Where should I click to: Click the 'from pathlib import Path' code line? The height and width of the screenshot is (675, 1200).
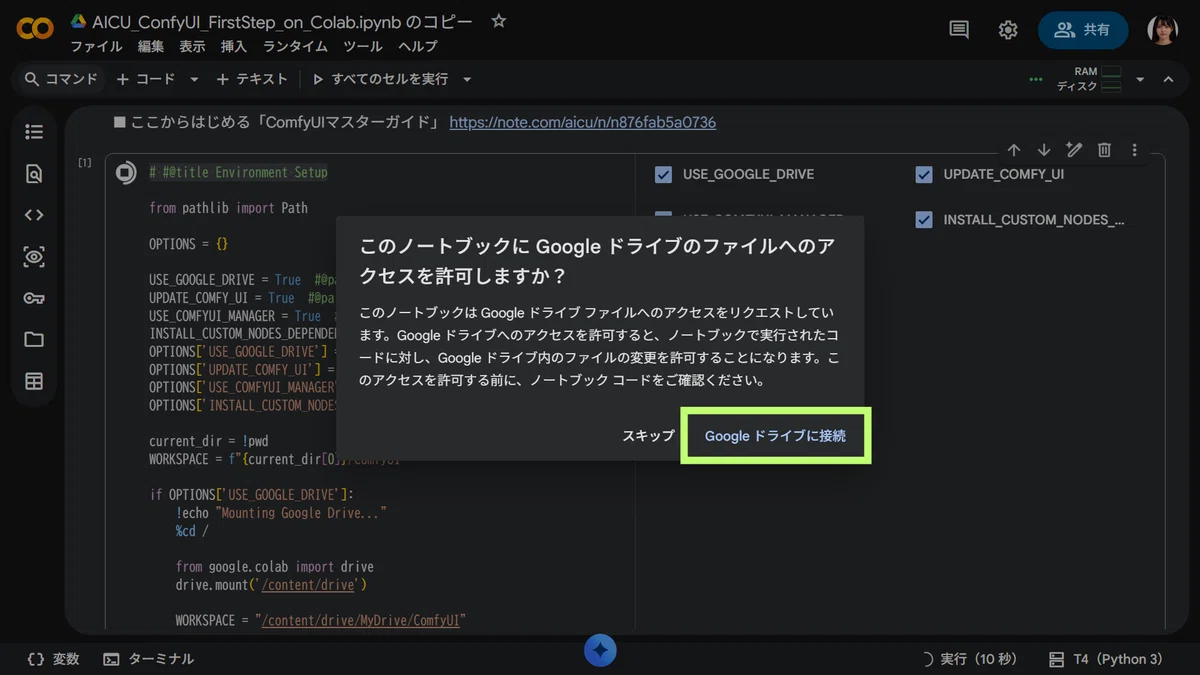[228, 208]
